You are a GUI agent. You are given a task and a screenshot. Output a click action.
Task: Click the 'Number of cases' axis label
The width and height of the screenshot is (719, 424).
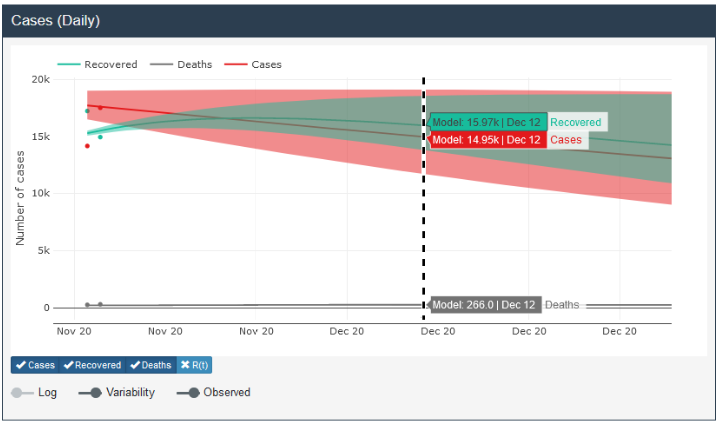[x=20, y=198]
